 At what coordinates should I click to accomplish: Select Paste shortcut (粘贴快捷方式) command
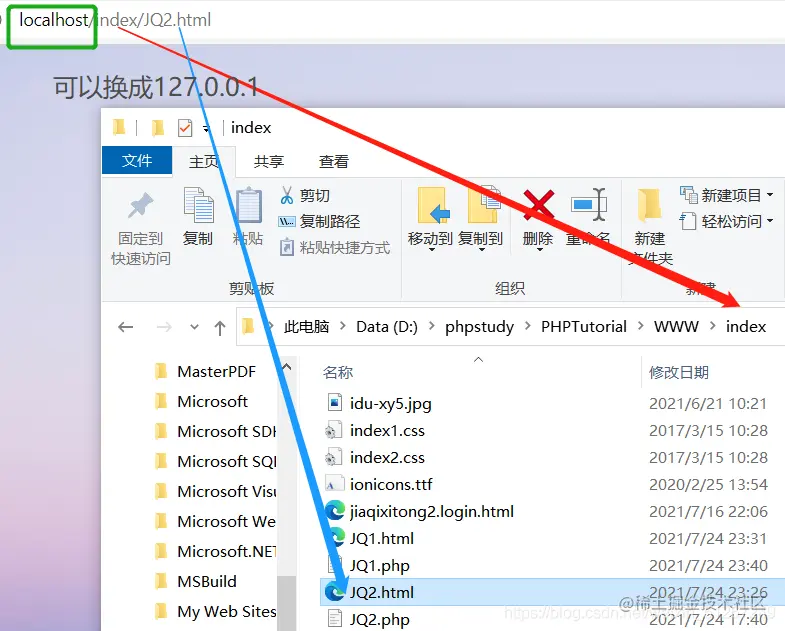(x=334, y=247)
